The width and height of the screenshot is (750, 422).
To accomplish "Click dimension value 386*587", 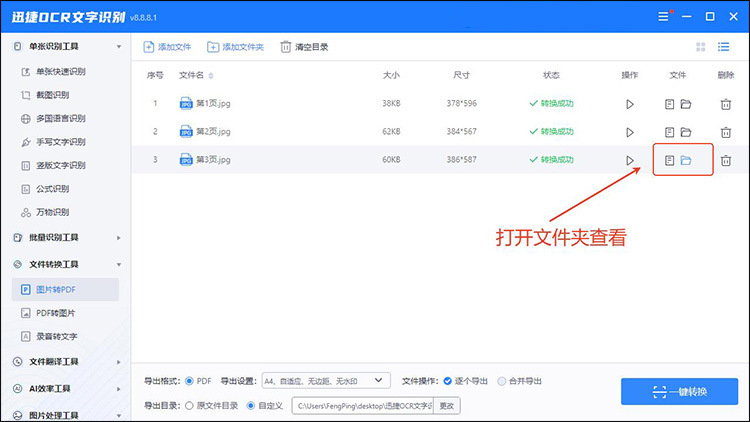I will [x=462, y=160].
